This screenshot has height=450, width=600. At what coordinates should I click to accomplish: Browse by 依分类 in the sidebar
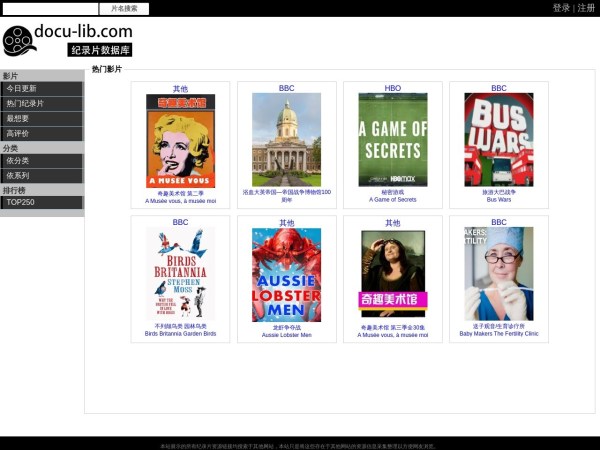pos(42,160)
